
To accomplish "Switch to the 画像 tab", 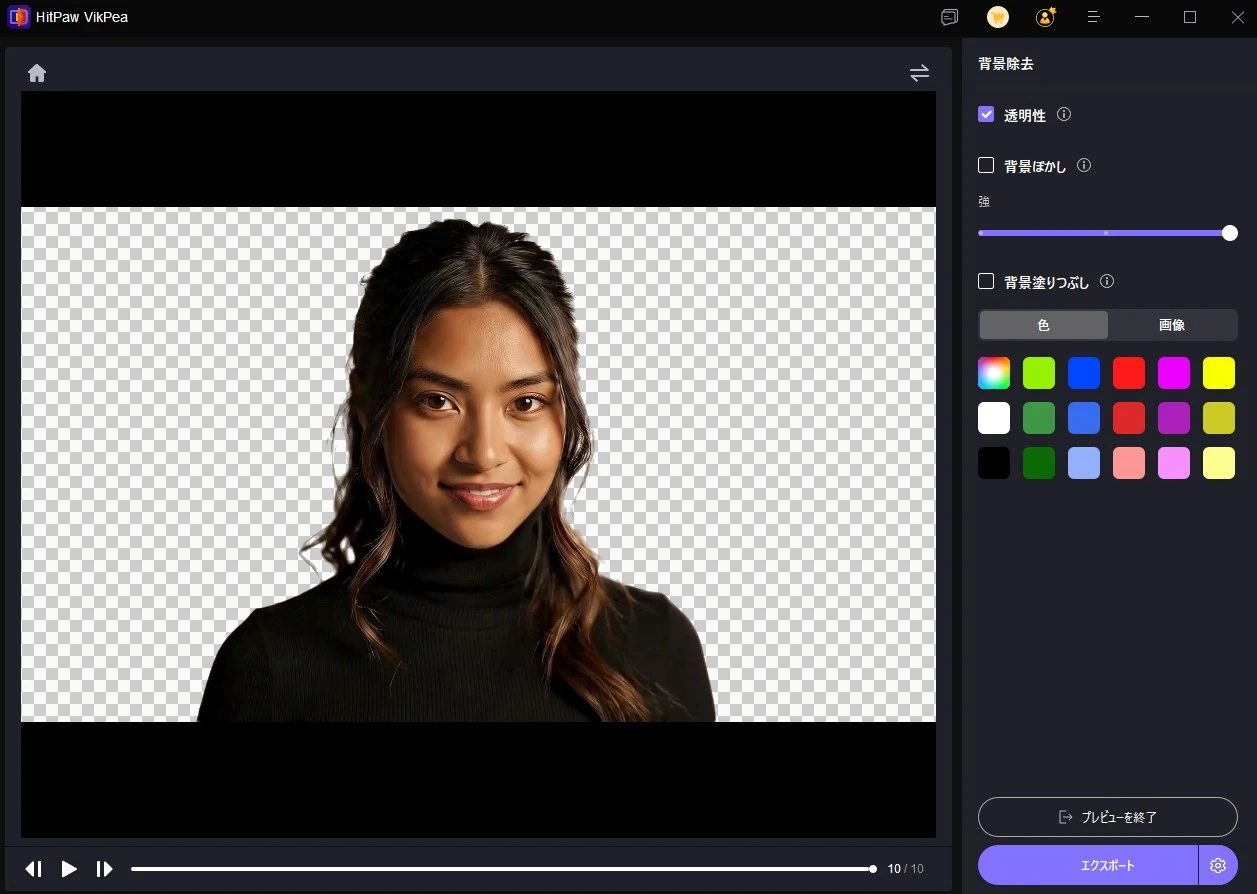I will pyautogui.click(x=1172, y=325).
